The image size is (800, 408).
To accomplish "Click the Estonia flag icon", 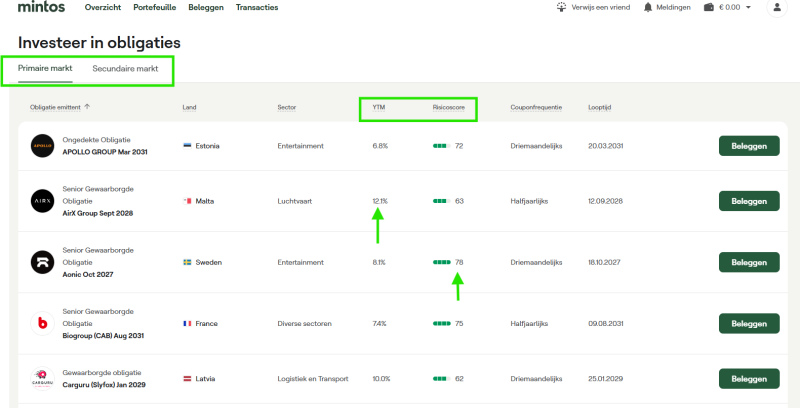I will tap(187, 146).
